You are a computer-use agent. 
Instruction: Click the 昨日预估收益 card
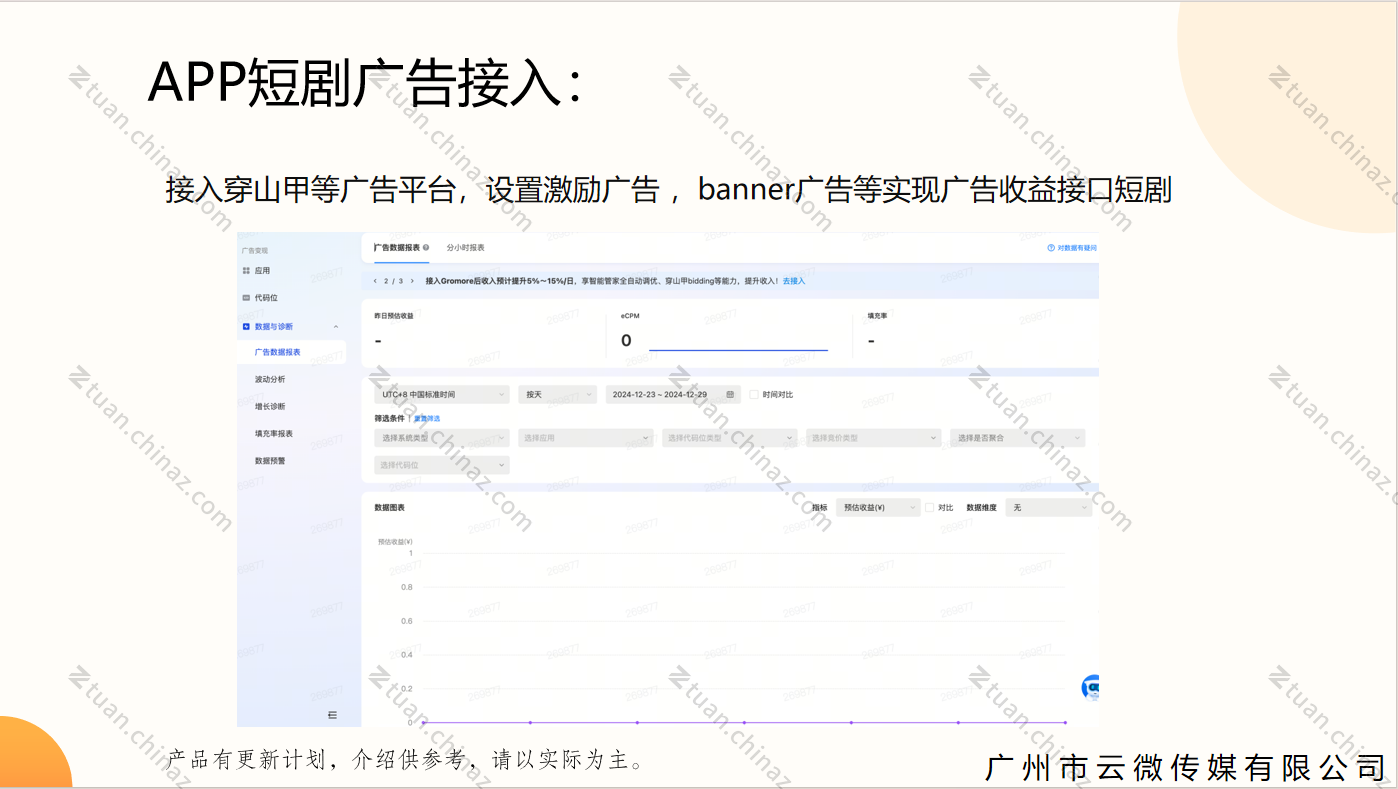pyautogui.click(x=484, y=332)
